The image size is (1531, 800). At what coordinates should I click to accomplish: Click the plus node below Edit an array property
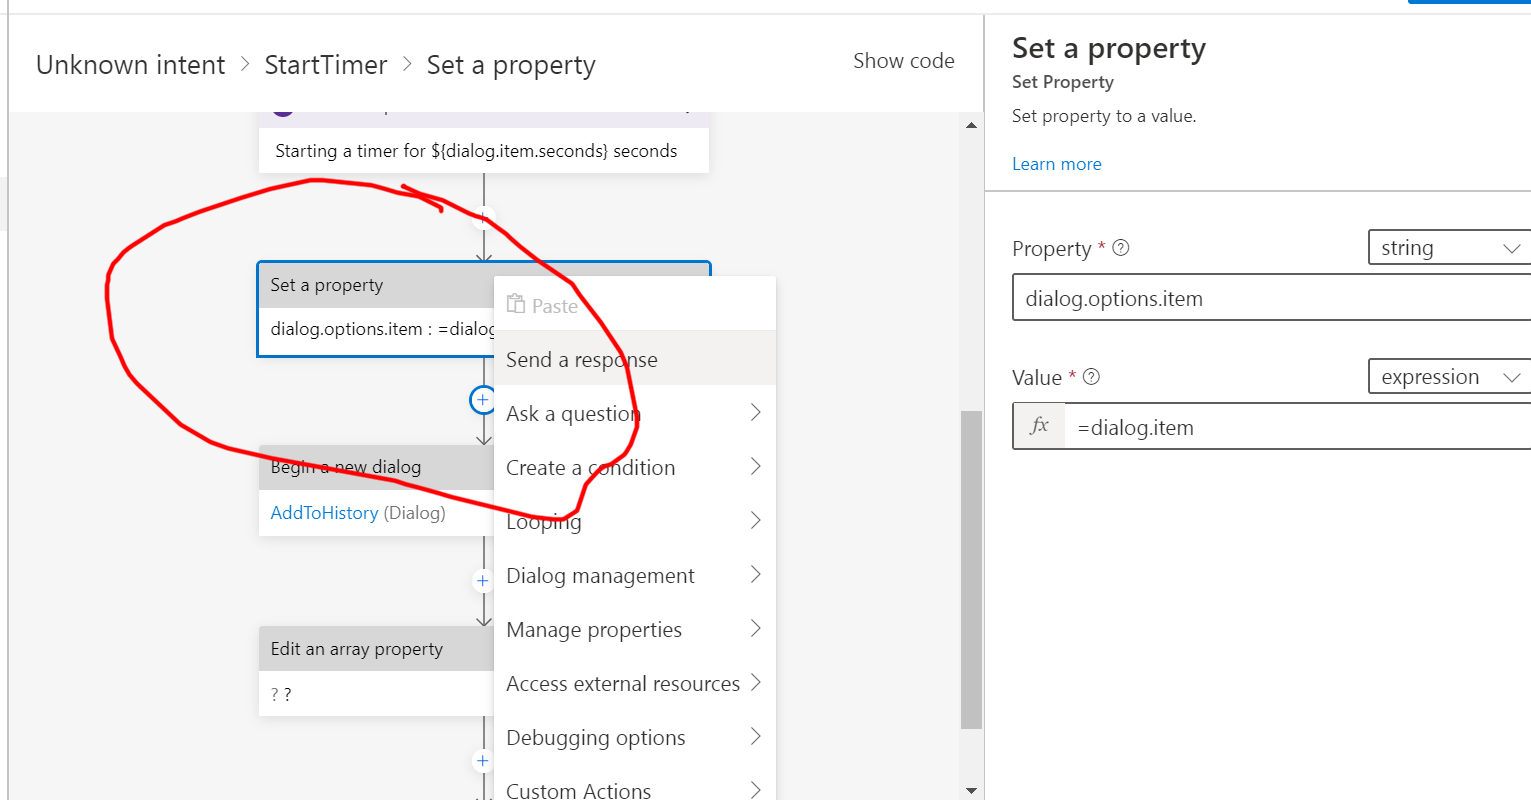[x=483, y=761]
